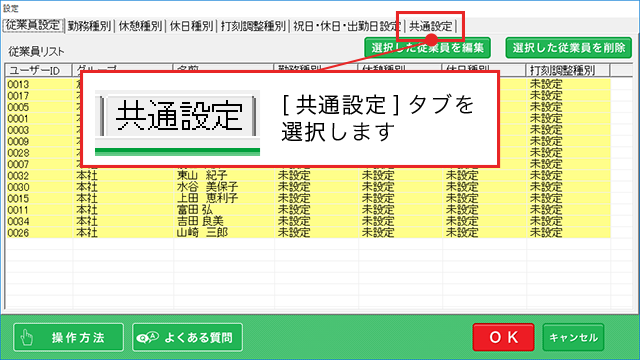Go to the 打刻調整種別 tab

(x=253, y=26)
